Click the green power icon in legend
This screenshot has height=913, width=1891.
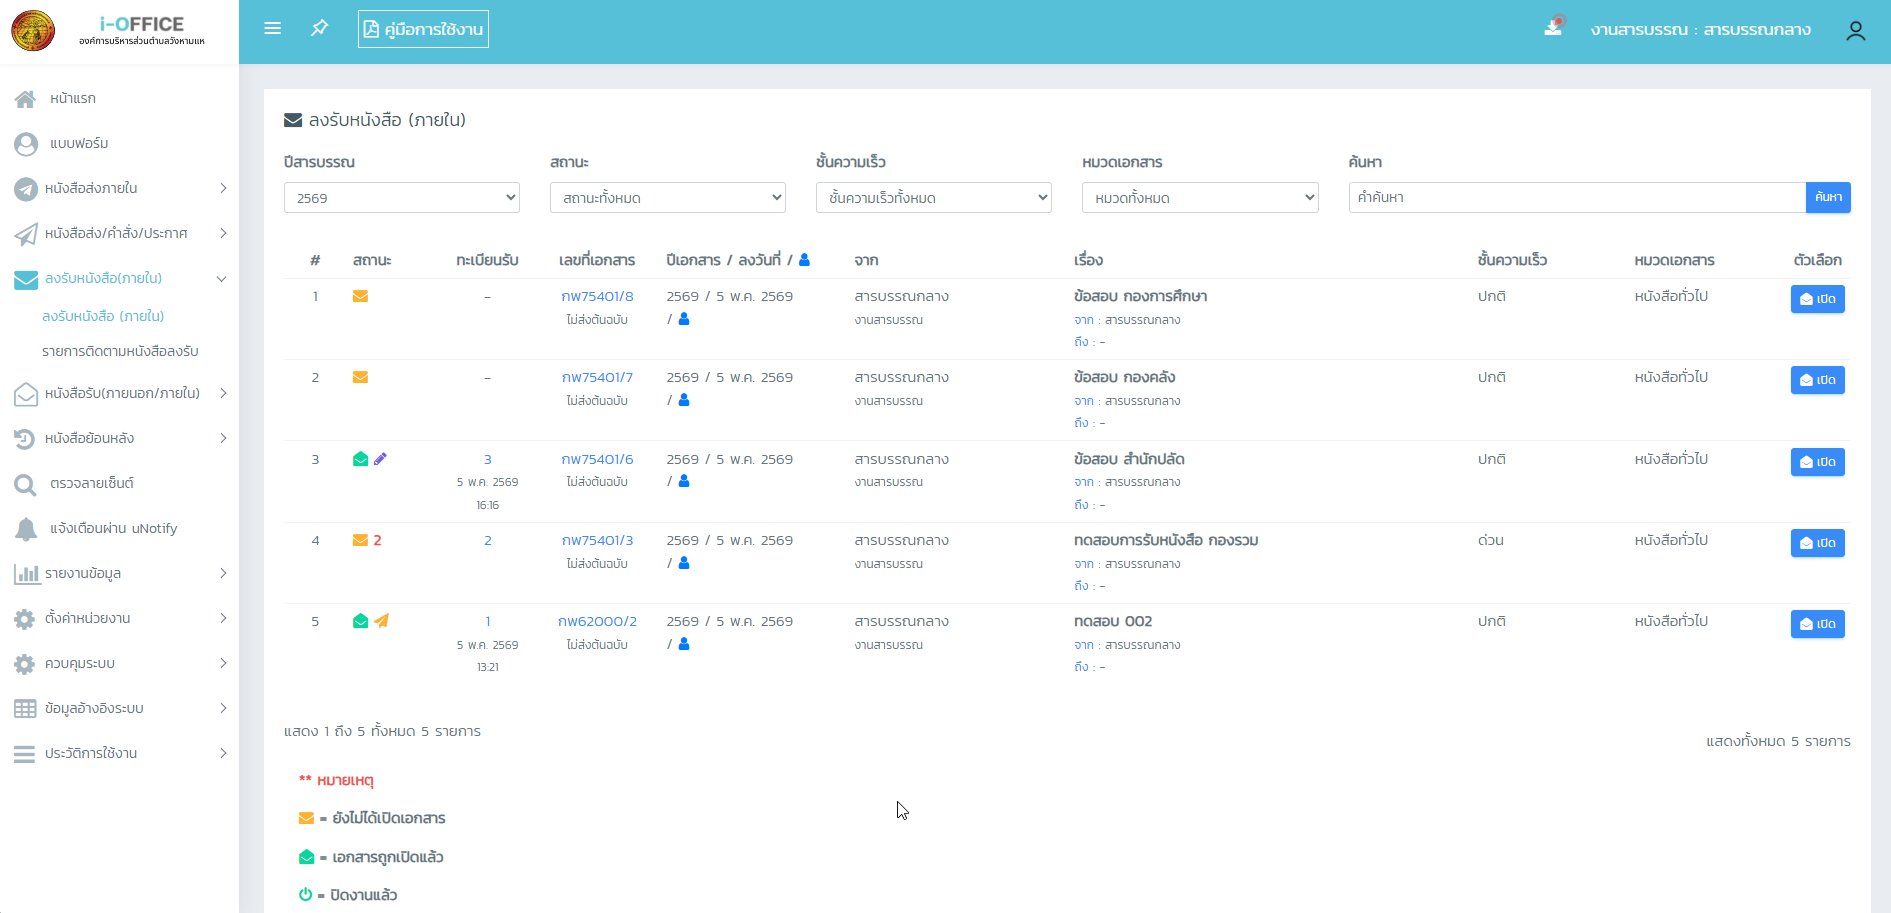point(305,895)
